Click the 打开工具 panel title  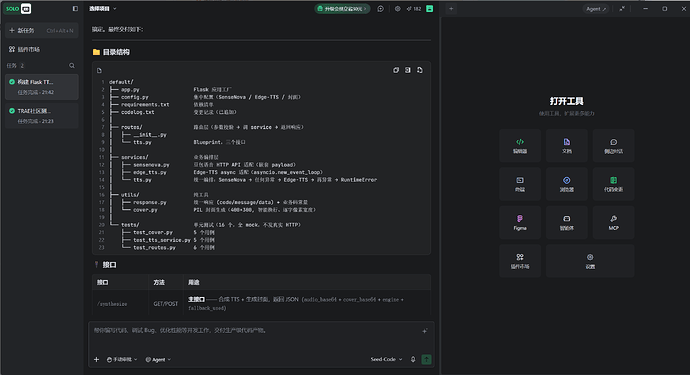coord(566,101)
